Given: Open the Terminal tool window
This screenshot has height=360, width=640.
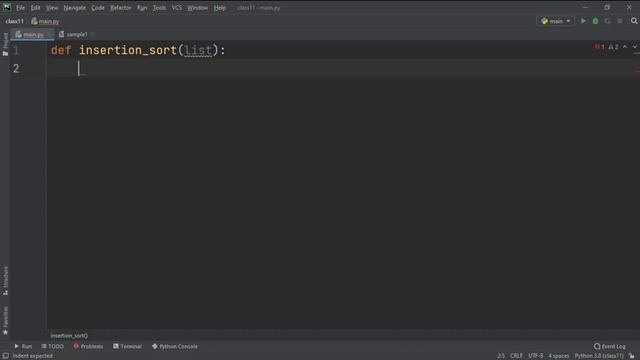Looking at the screenshot, I should (127, 346).
